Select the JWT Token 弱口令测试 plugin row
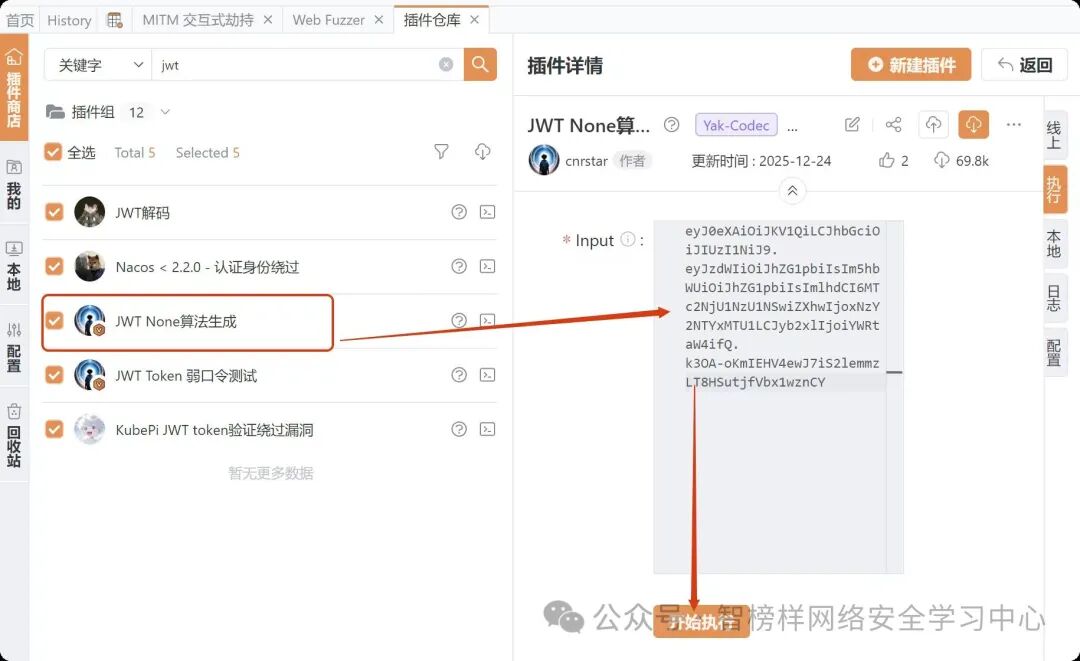The height and width of the screenshot is (661, 1080). pyautogui.click(x=269, y=375)
